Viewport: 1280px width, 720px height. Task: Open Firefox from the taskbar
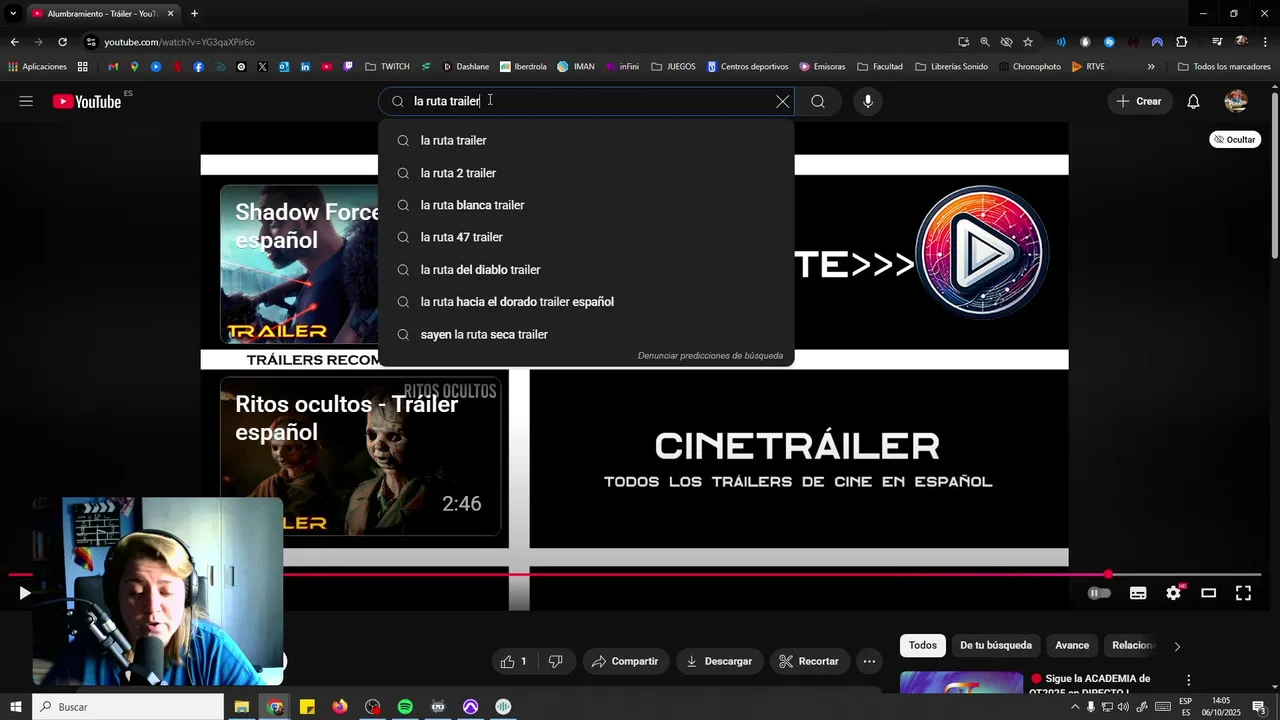coord(340,707)
